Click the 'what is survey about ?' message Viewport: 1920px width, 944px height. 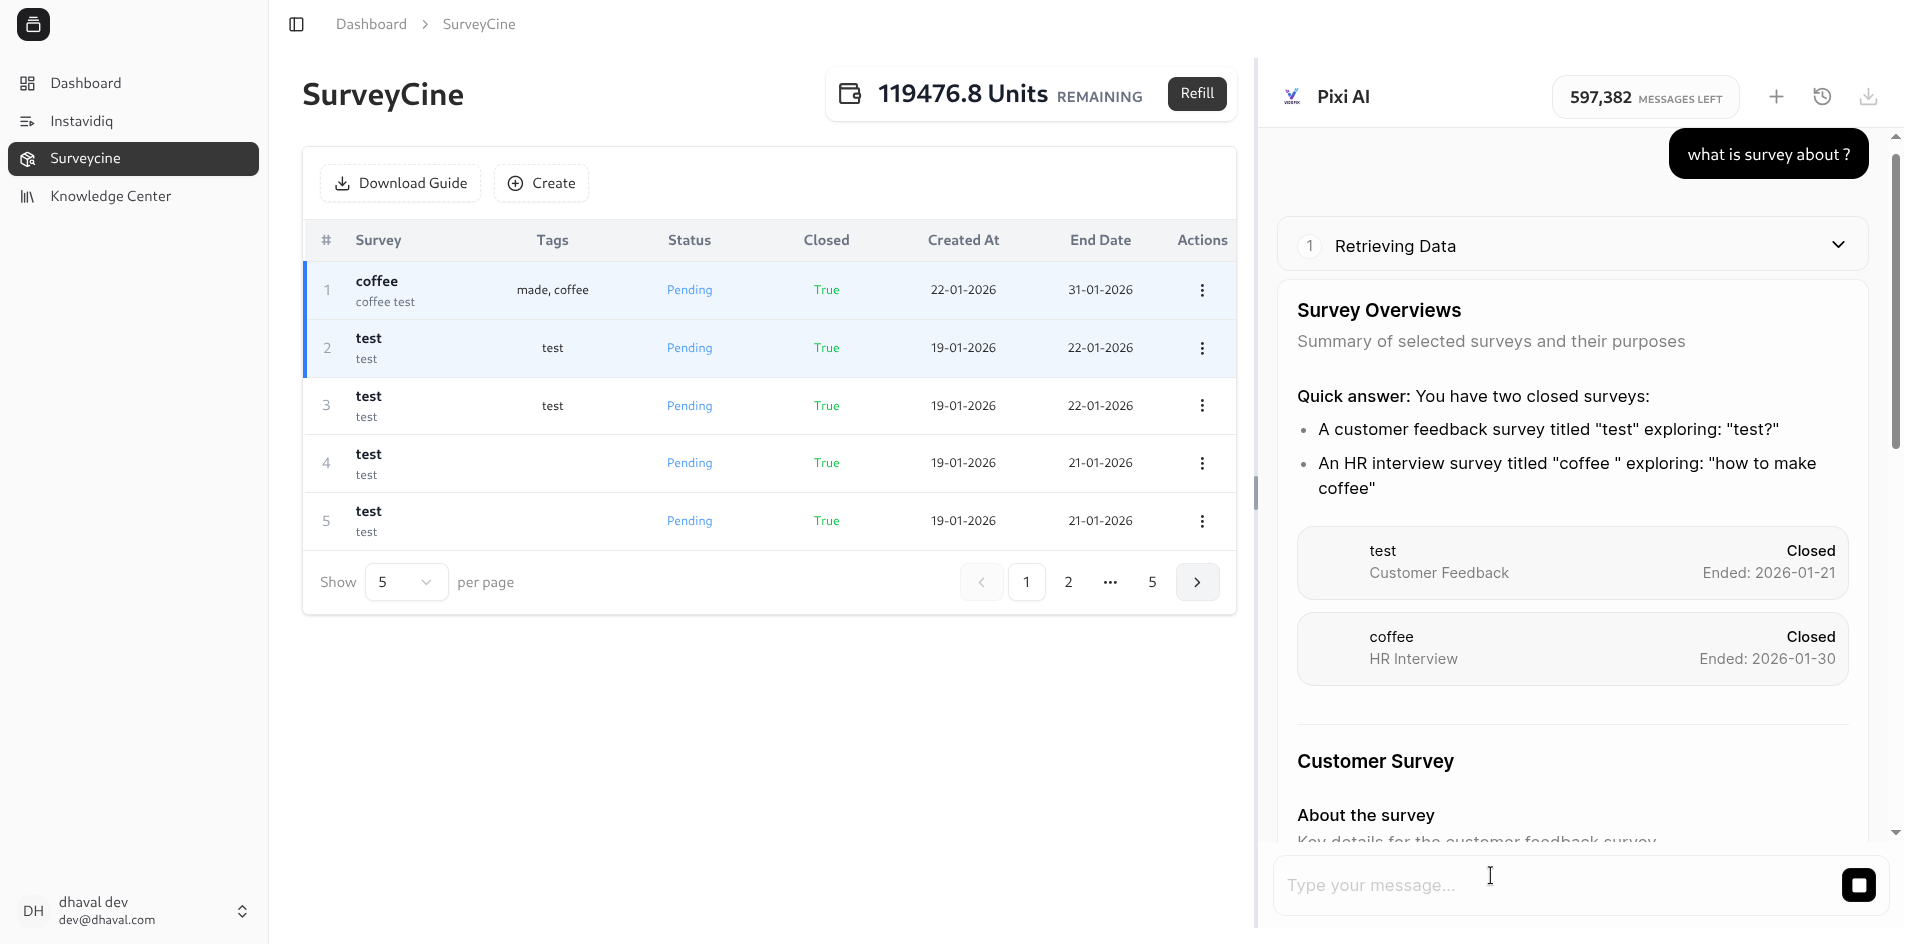click(1768, 154)
